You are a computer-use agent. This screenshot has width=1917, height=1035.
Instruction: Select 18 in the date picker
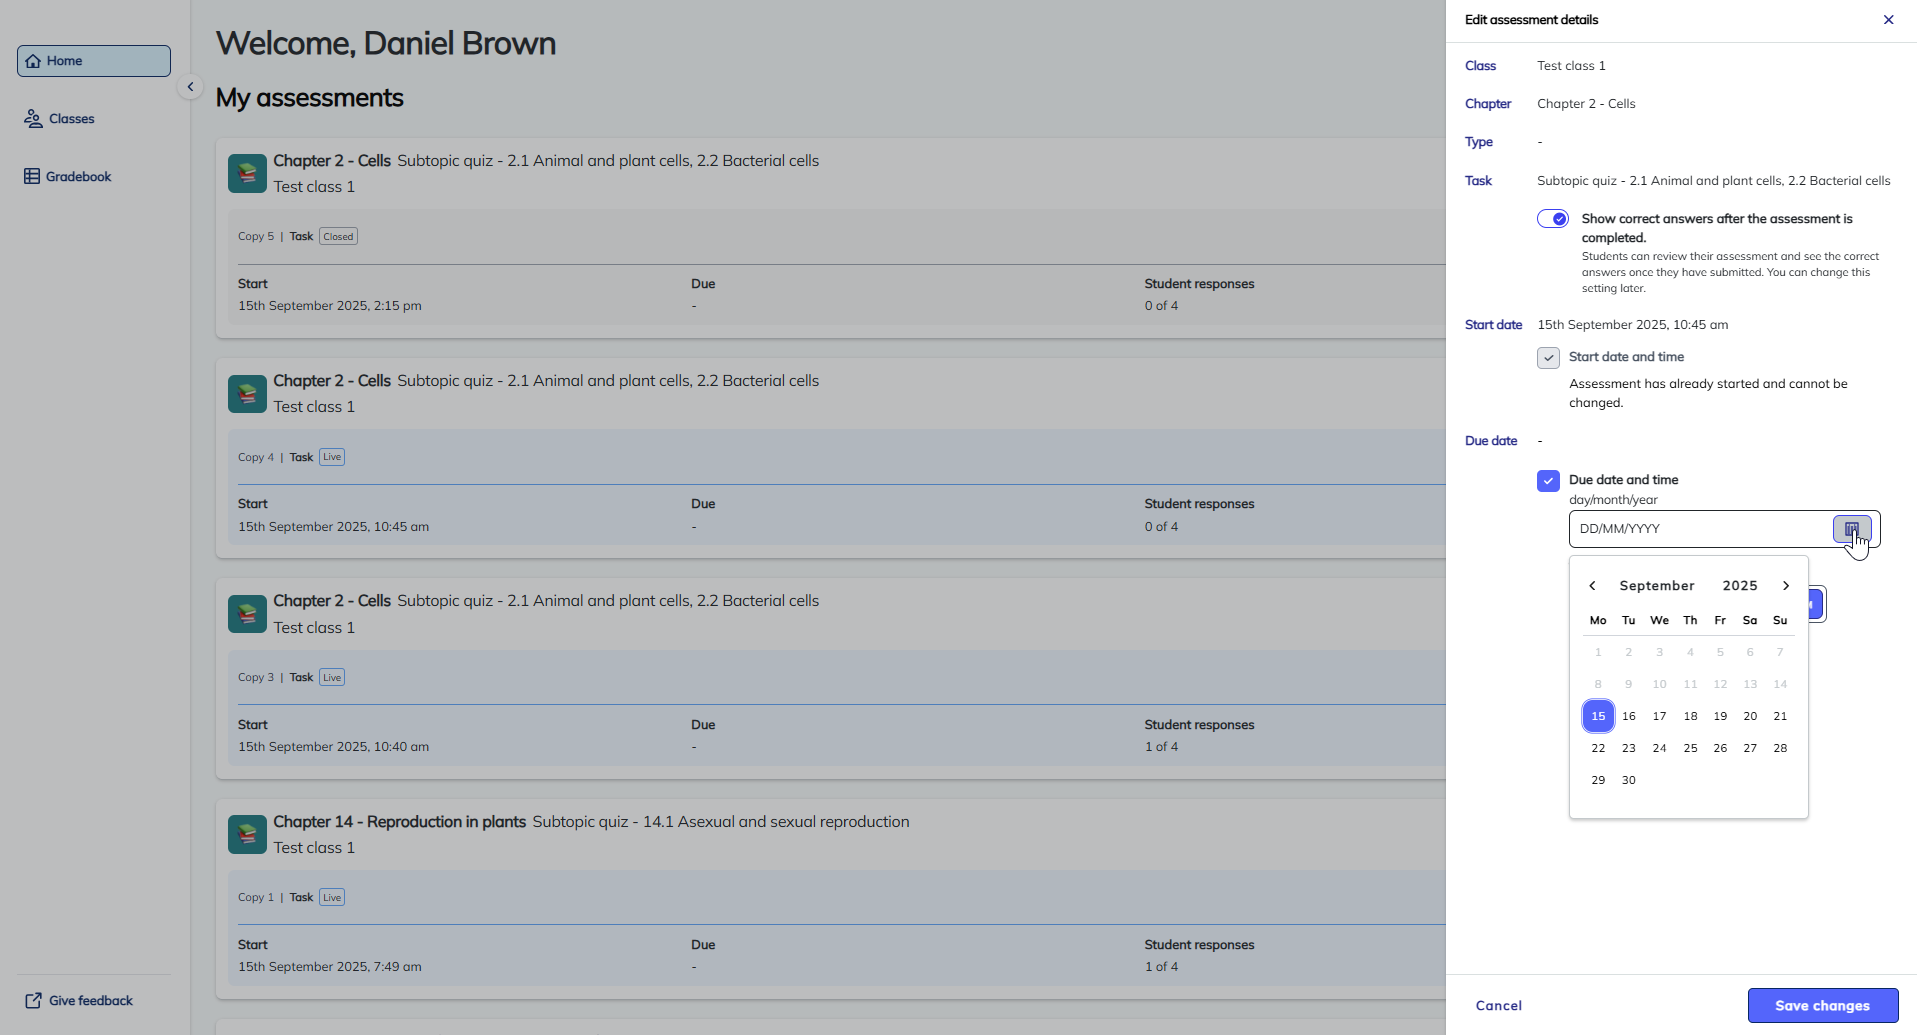coord(1690,716)
